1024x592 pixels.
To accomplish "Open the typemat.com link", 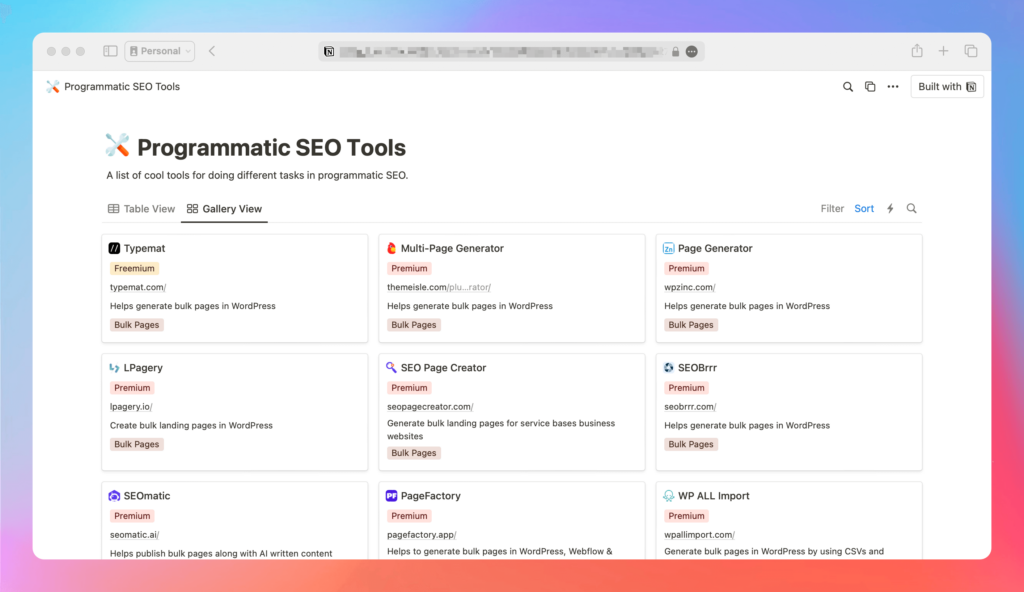I will coord(138,287).
